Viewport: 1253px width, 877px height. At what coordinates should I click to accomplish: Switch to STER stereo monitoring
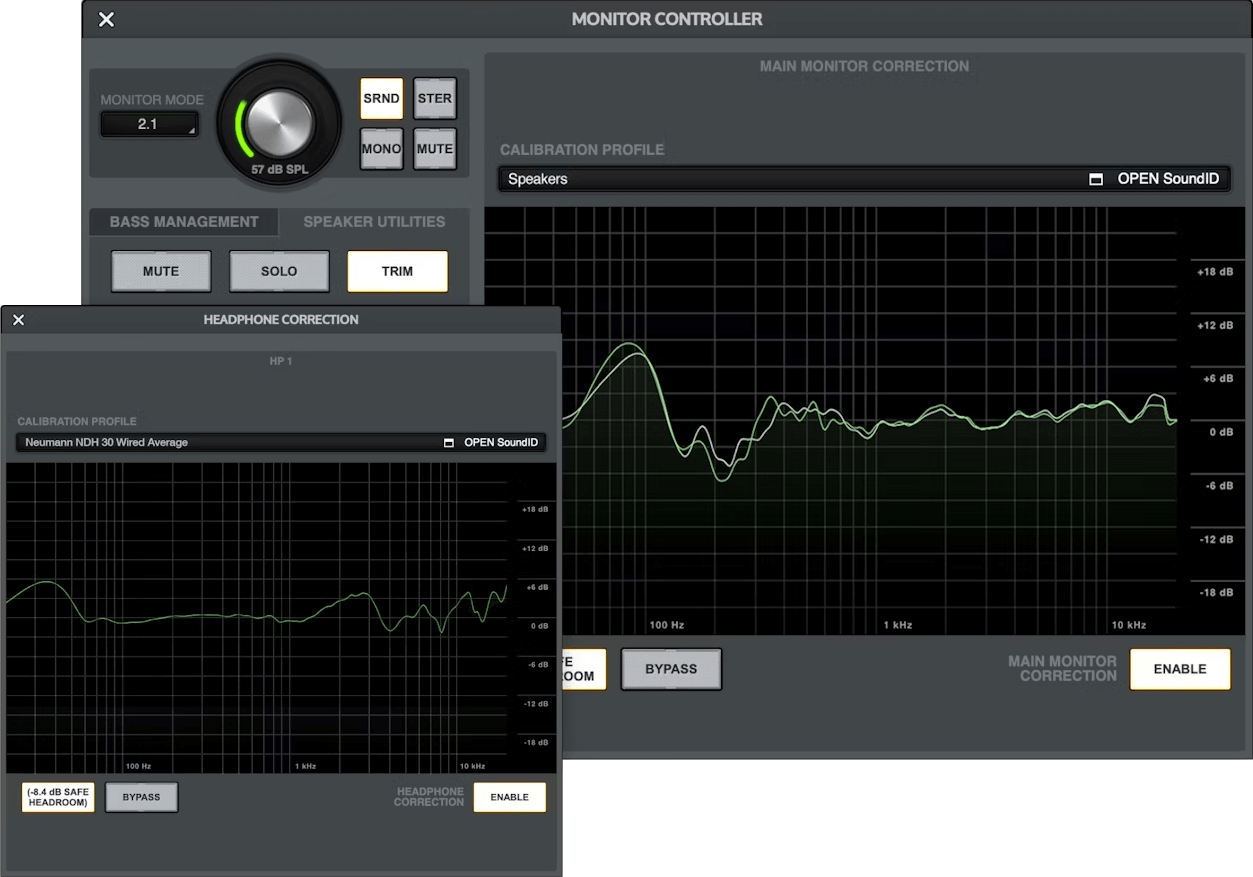[435, 98]
